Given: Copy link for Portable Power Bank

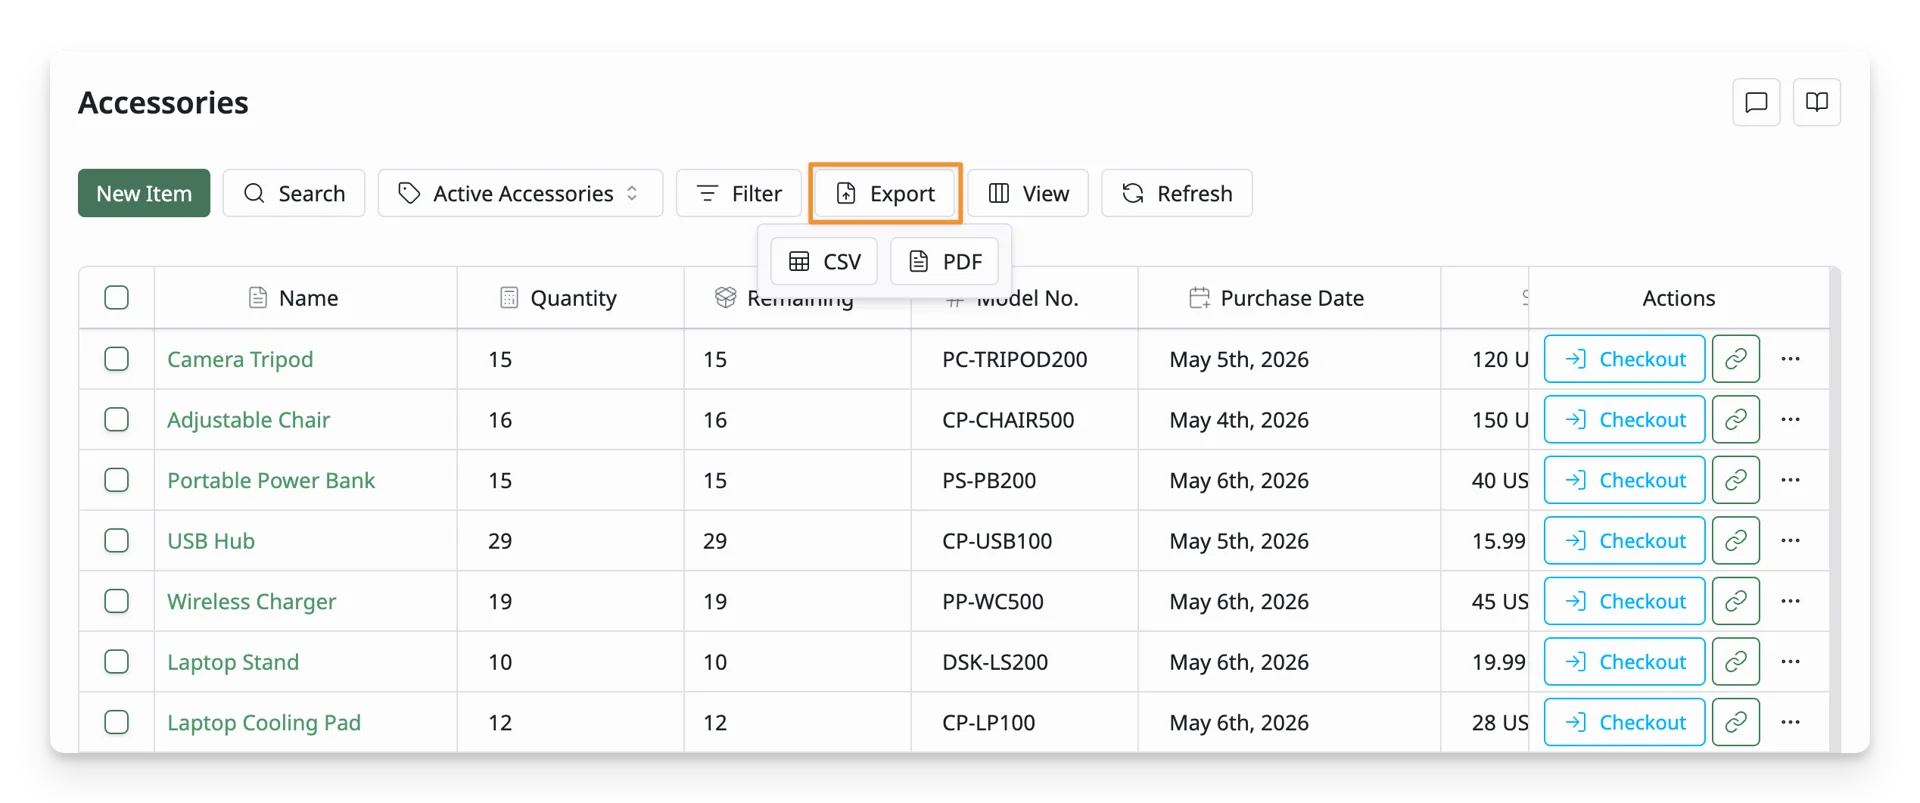Looking at the screenshot, I should pos(1736,480).
